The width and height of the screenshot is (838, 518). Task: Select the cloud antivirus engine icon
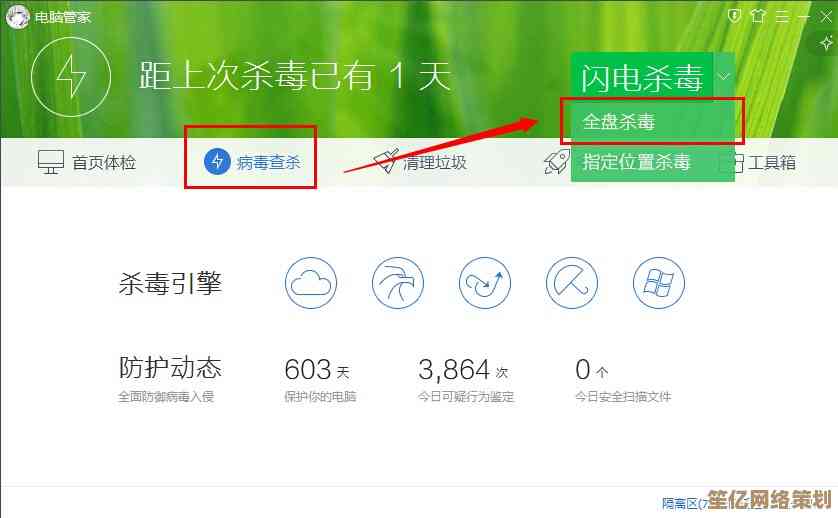pos(311,283)
